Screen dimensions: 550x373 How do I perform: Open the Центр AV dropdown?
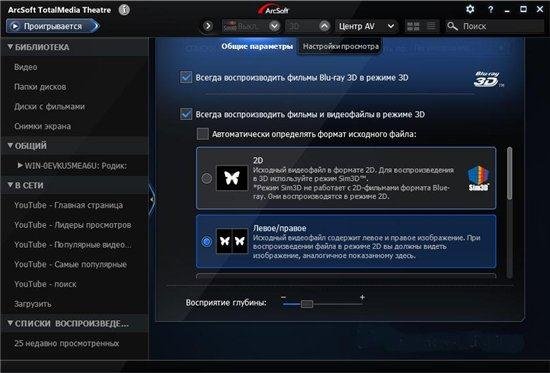(366, 26)
